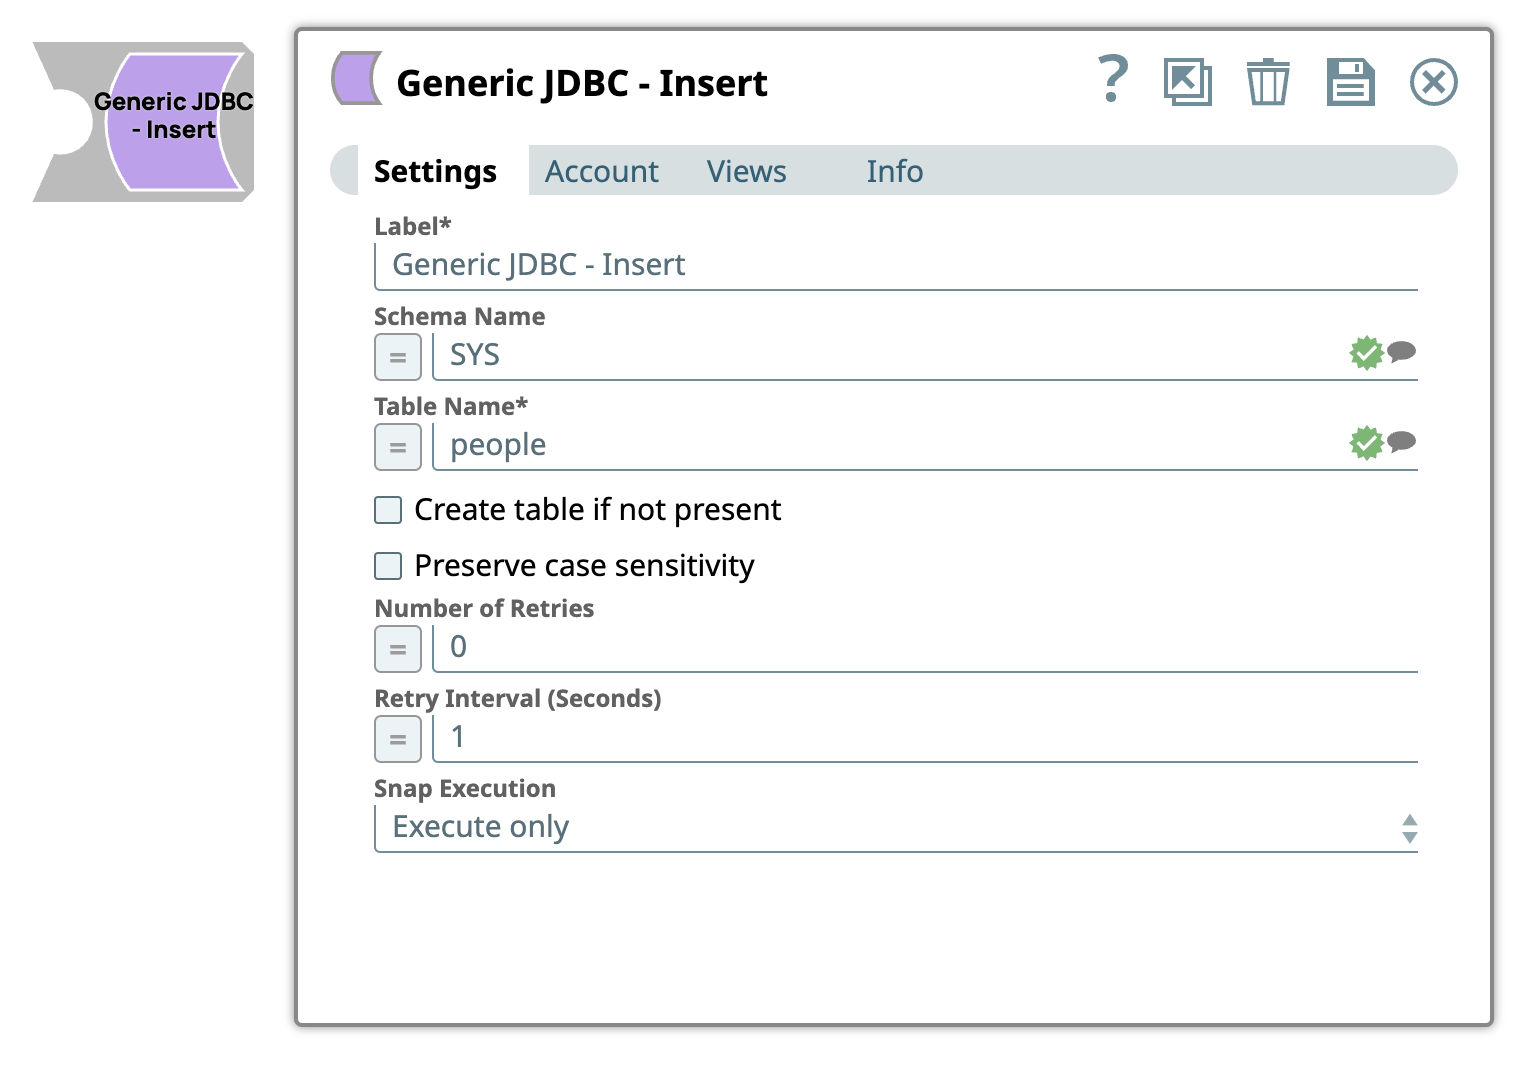
Task: Delete the snap with trash icon
Action: tap(1267, 82)
